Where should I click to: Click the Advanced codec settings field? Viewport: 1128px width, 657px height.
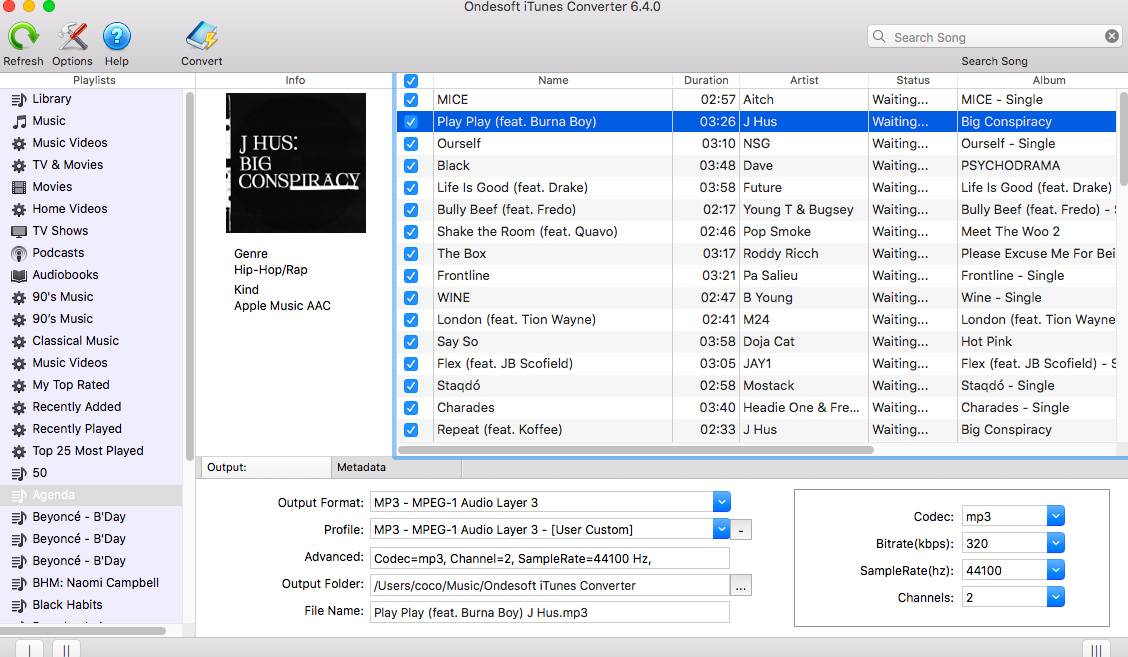point(550,558)
